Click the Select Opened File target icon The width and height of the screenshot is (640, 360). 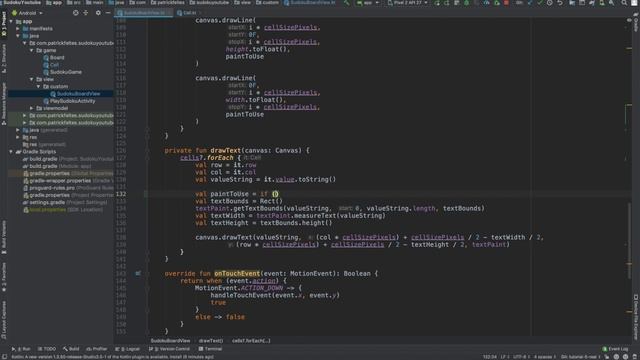tap(76, 13)
